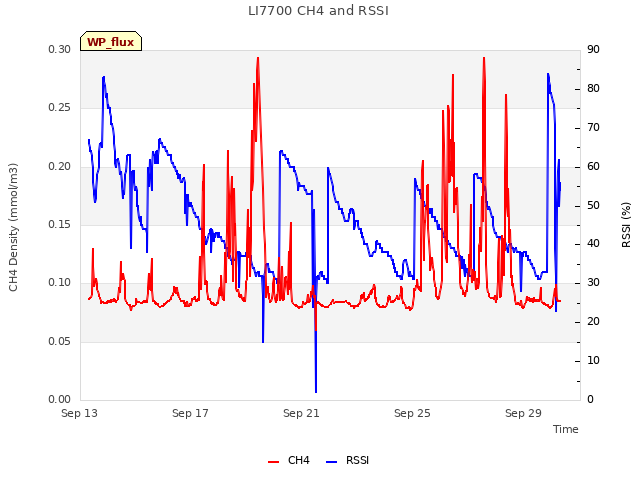Click the 60 right axis value
This screenshot has width=640, height=480.
pos(593,167)
